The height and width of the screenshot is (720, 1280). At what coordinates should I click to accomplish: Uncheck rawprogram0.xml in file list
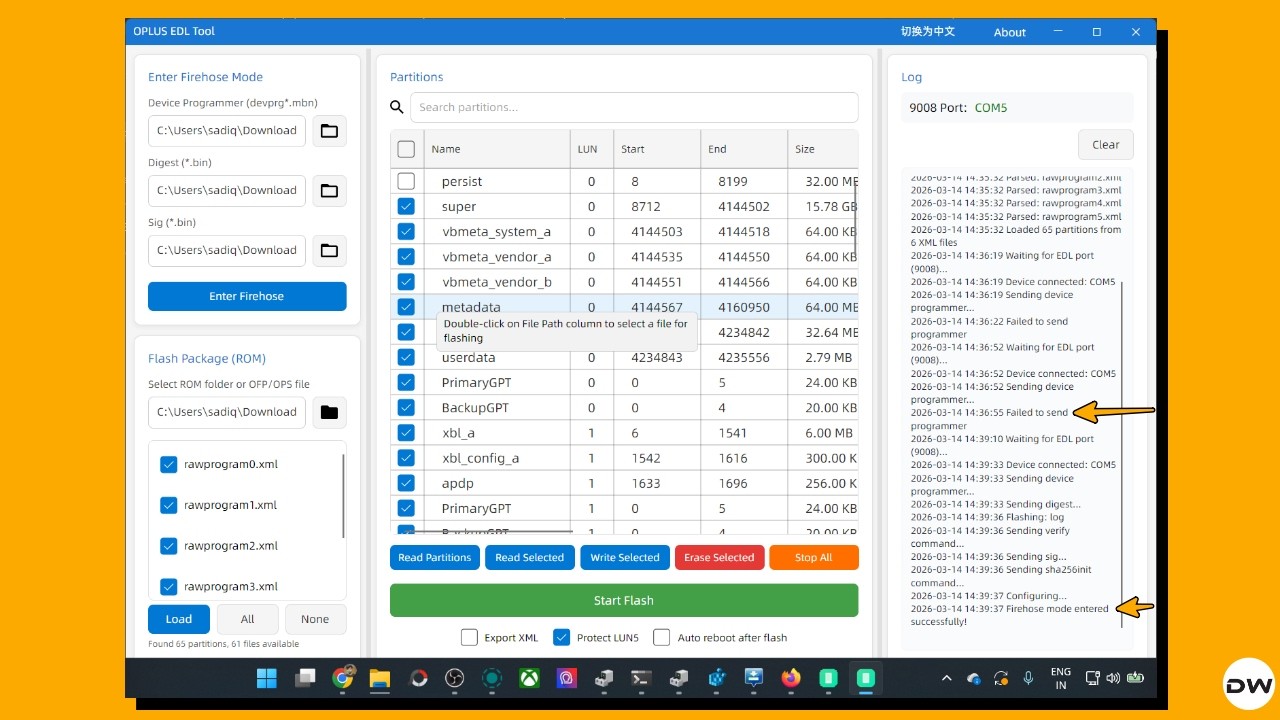tap(168, 464)
